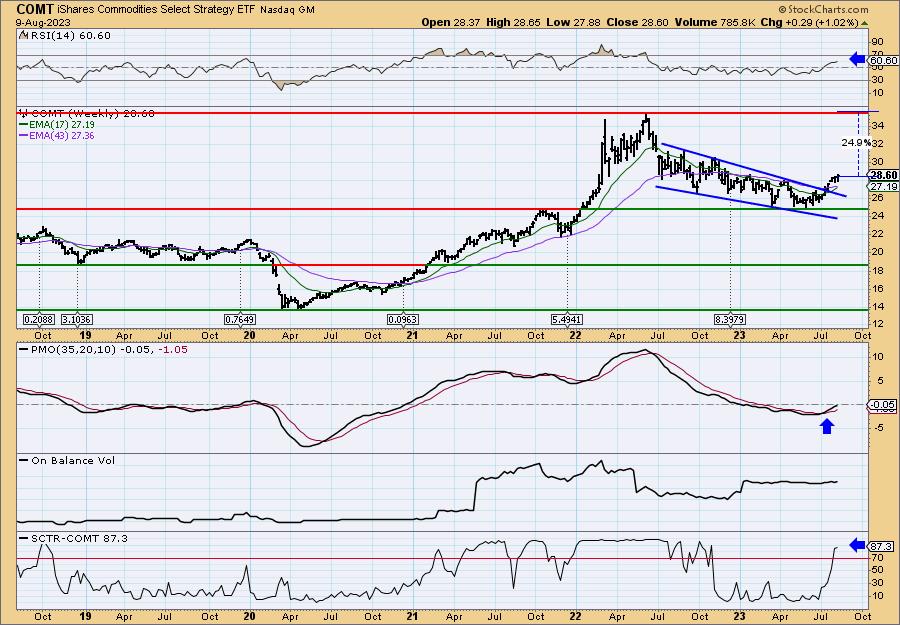Click the 34 price level on price axis
Screen dimensions: 900x625
[876, 126]
